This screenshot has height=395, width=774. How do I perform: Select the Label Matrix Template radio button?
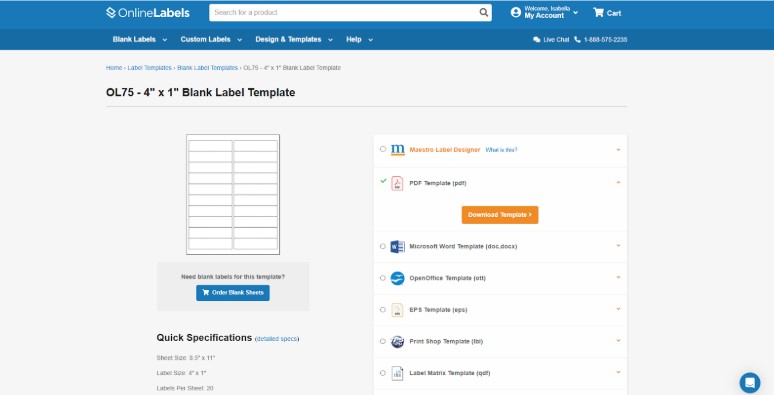[383, 372]
